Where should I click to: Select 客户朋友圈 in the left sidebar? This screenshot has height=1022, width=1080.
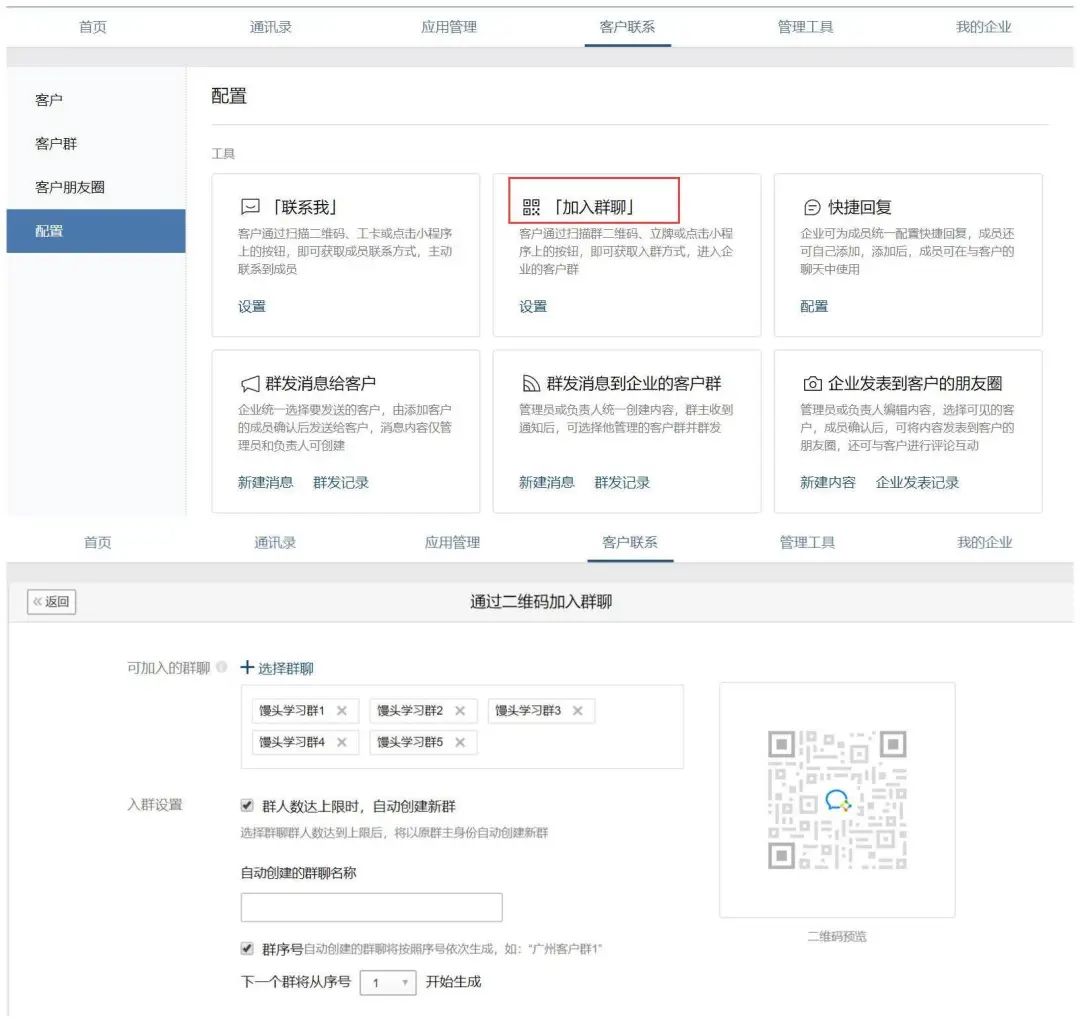tap(70, 187)
